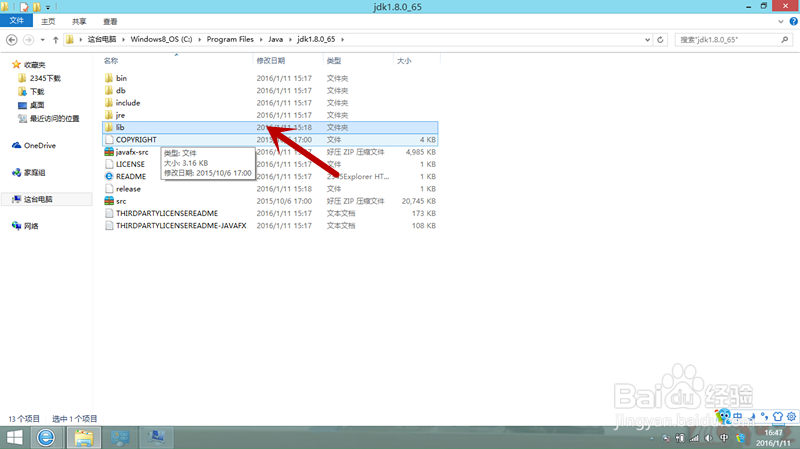Open the Downloads folder in the sidebar

[31, 91]
